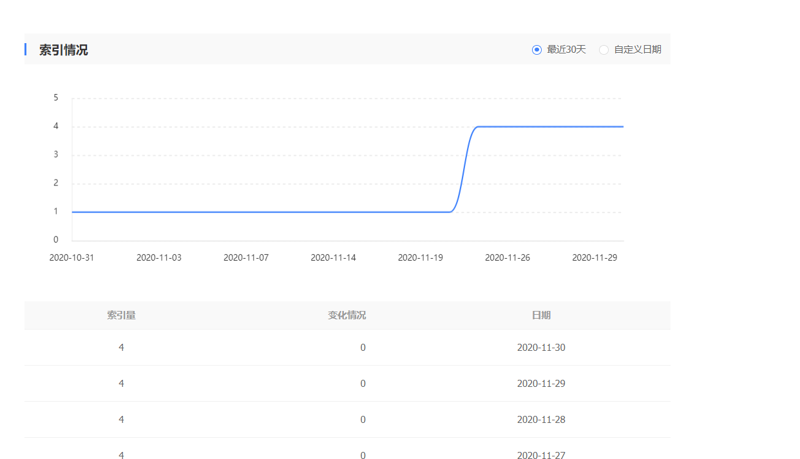The image size is (800, 459).
Task: Click the 索引量 column header
Action: point(121,315)
